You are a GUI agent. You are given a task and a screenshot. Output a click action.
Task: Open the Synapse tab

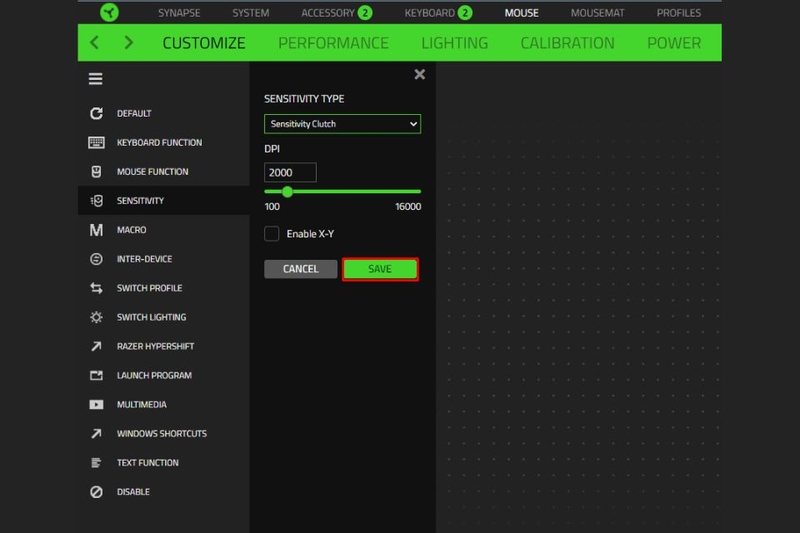tap(179, 13)
